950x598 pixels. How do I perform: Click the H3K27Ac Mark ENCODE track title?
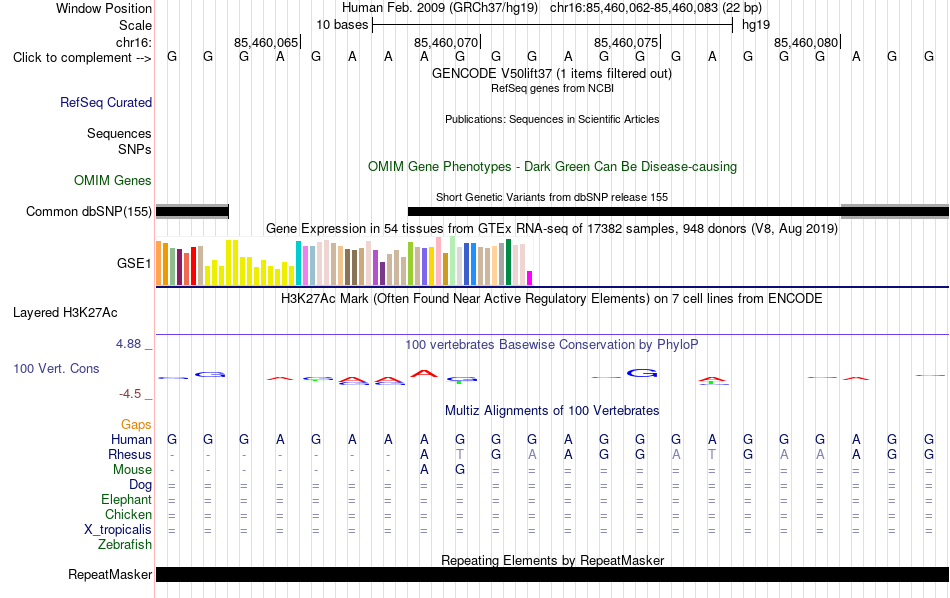pos(552,299)
